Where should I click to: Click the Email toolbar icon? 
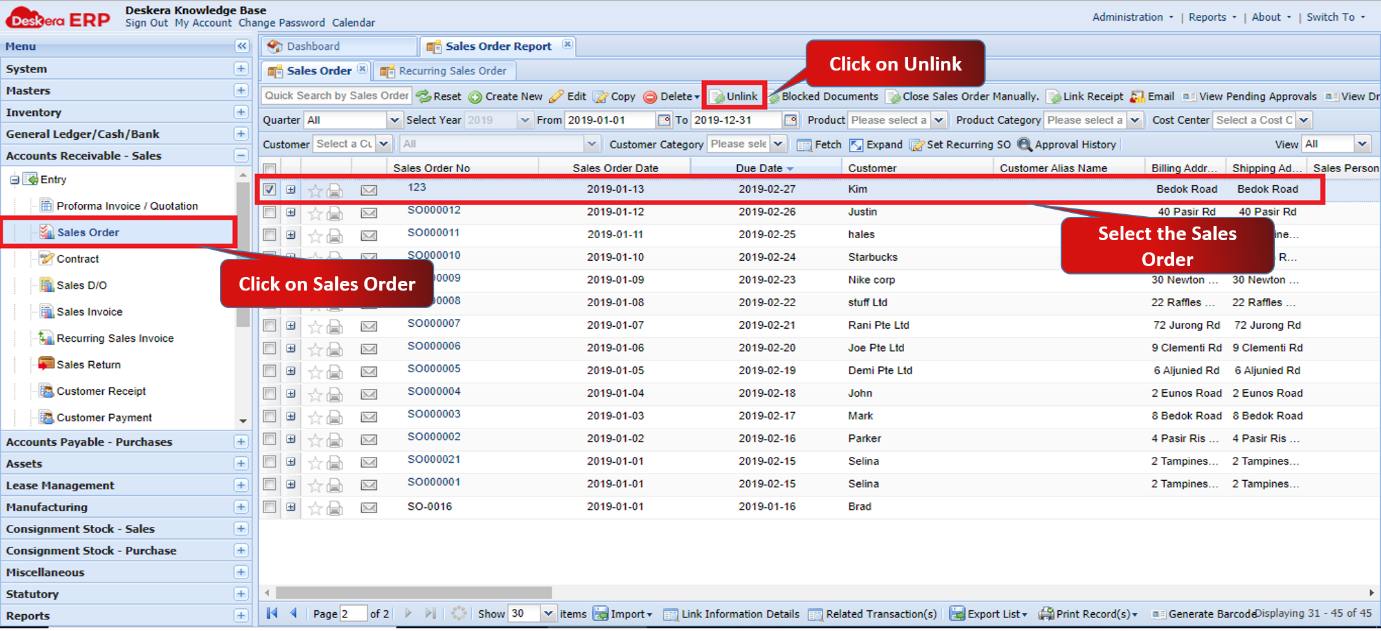pos(1137,97)
